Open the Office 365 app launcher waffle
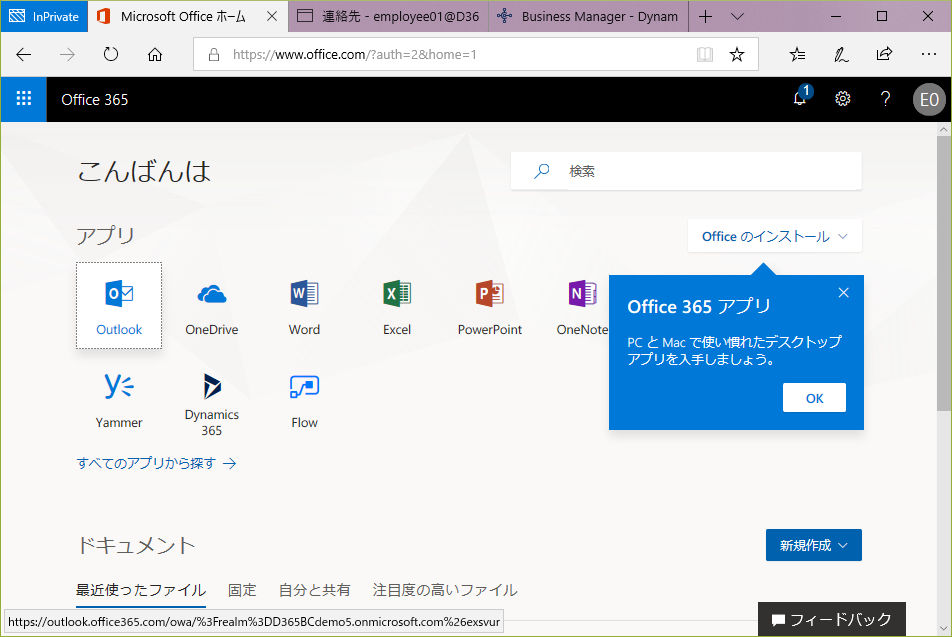The width and height of the screenshot is (952, 637). [24, 99]
